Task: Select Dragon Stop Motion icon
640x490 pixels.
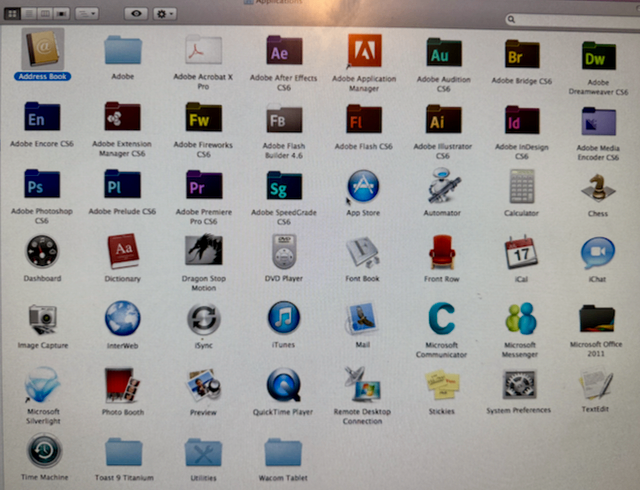Action: (x=204, y=249)
